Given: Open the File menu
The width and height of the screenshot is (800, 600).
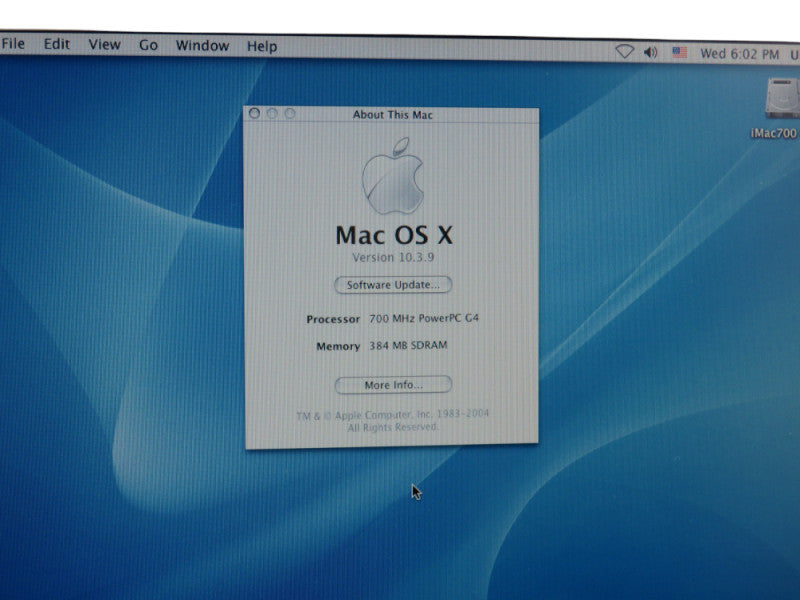Looking at the screenshot, I should click(13, 44).
